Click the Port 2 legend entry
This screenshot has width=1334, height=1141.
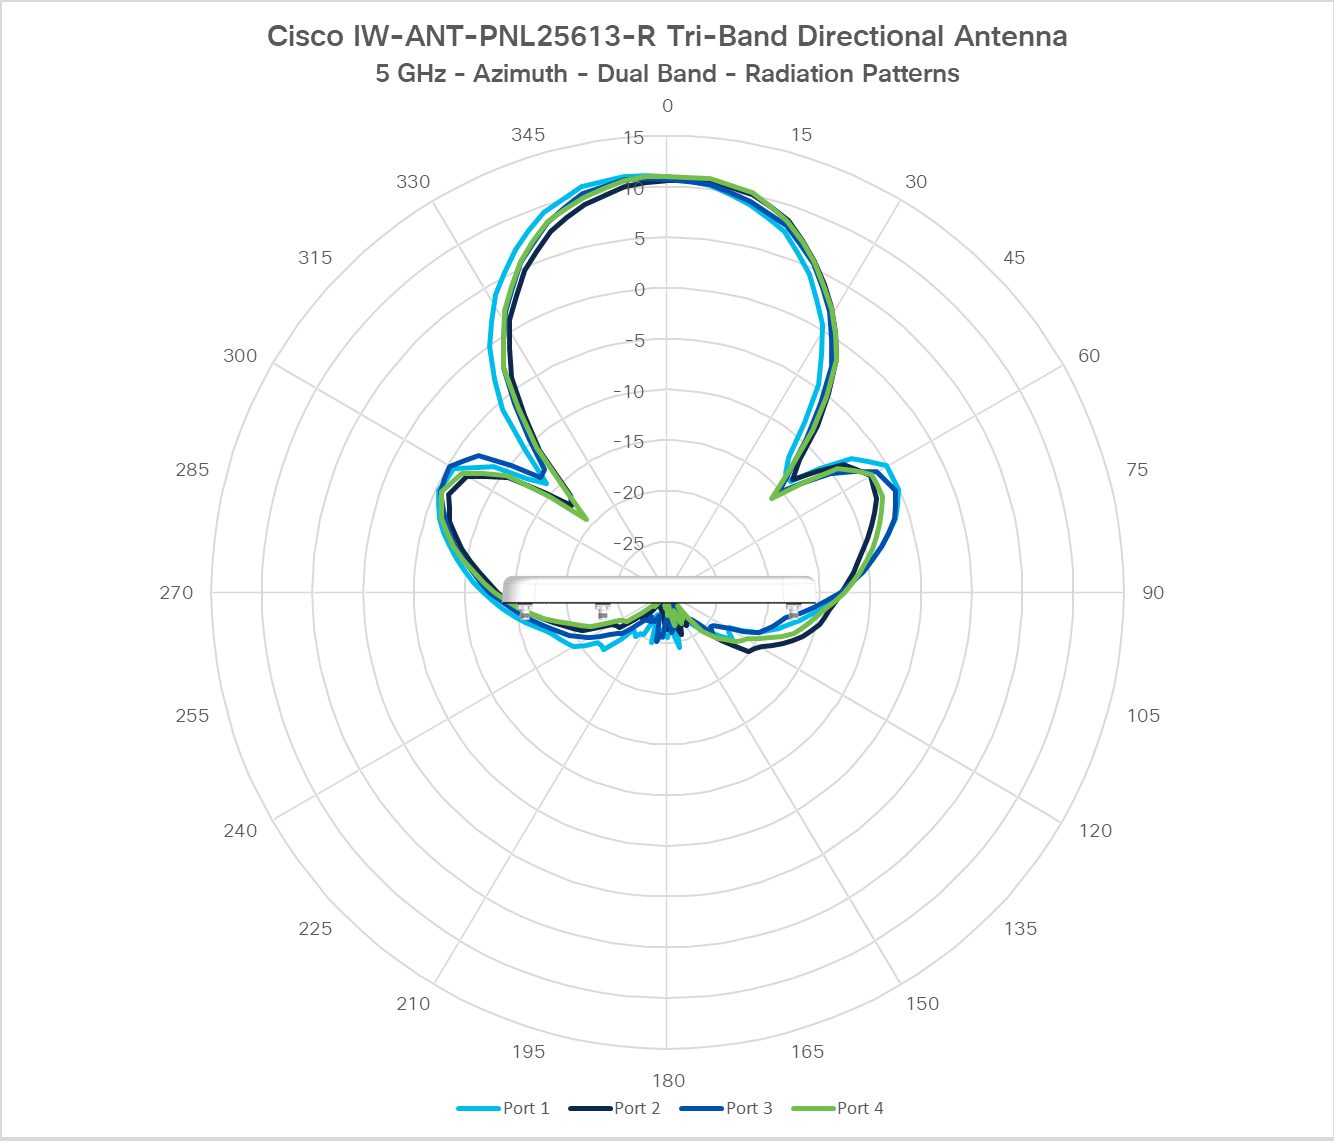614,1108
